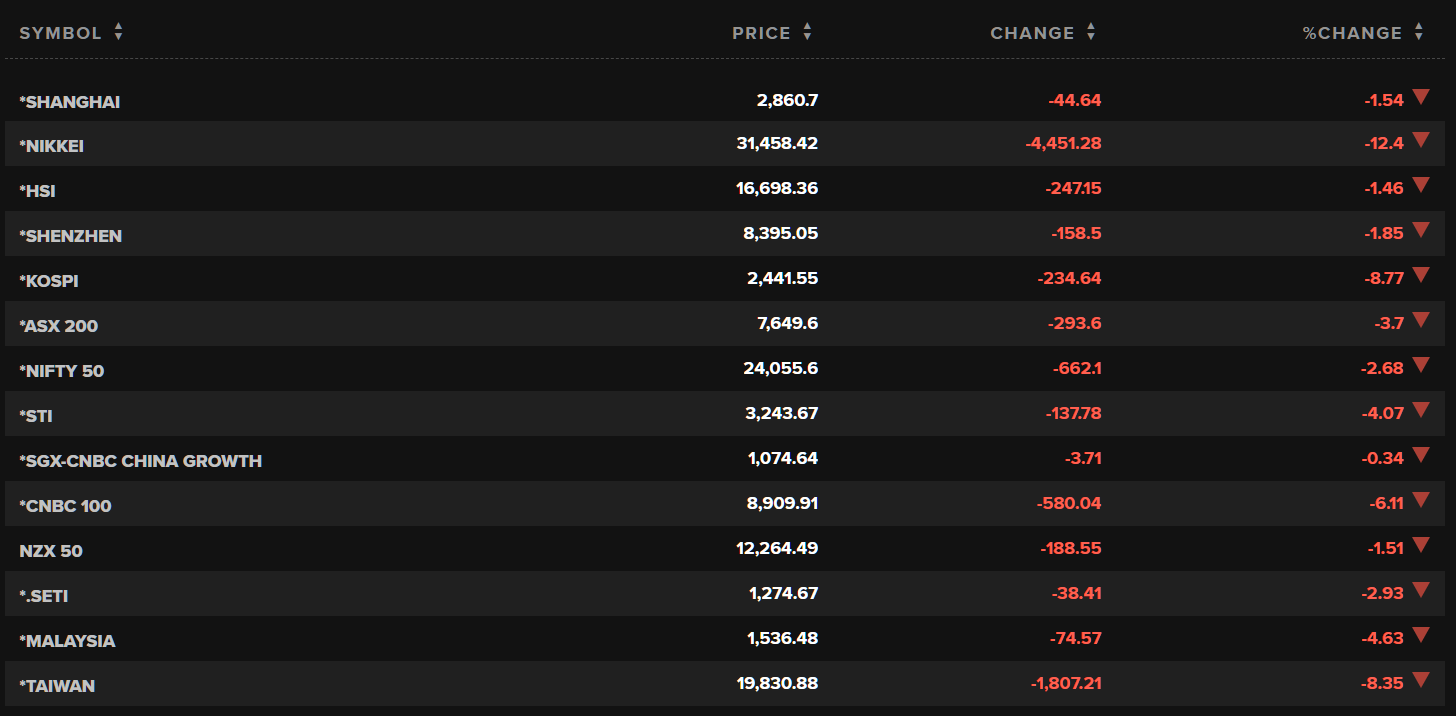Open the *NIKKEI symbol link

pos(52,146)
